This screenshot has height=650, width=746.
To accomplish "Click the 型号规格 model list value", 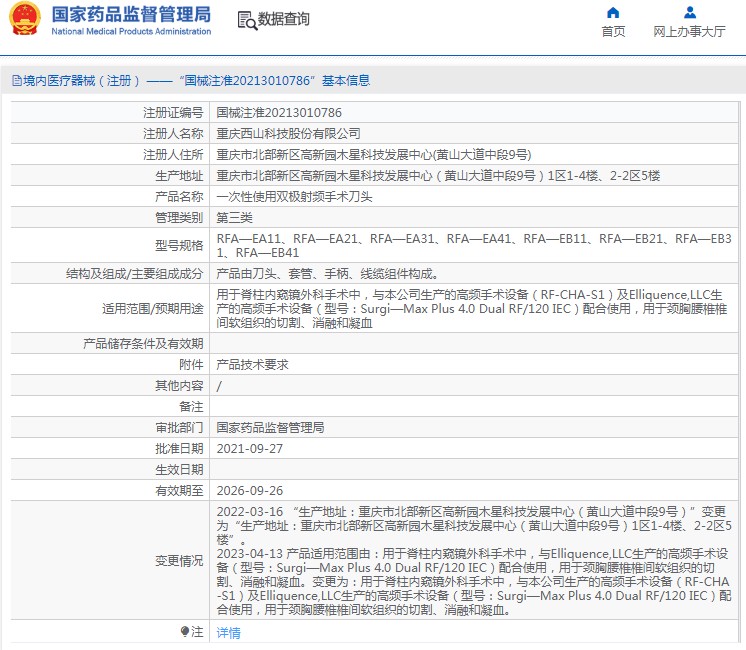I will click(474, 246).
